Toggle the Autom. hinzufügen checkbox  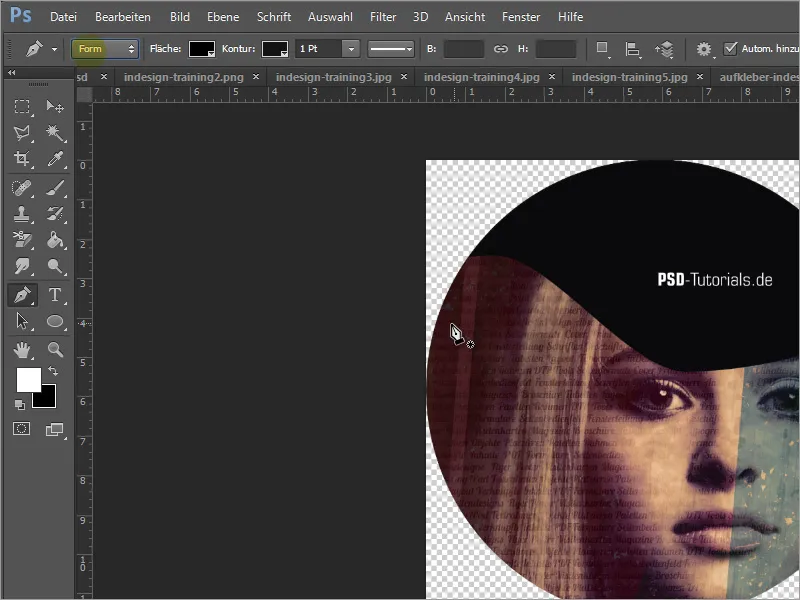pyautogui.click(x=730, y=48)
